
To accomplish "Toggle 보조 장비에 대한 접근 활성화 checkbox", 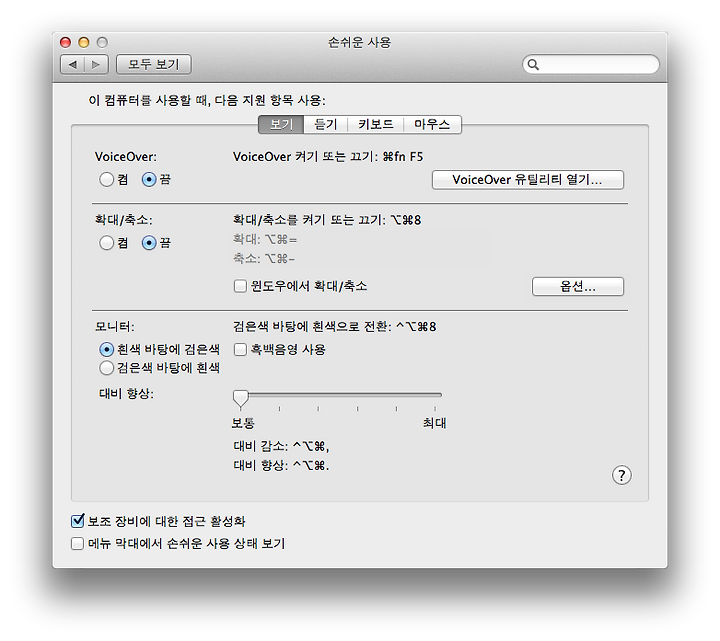I will [78, 521].
